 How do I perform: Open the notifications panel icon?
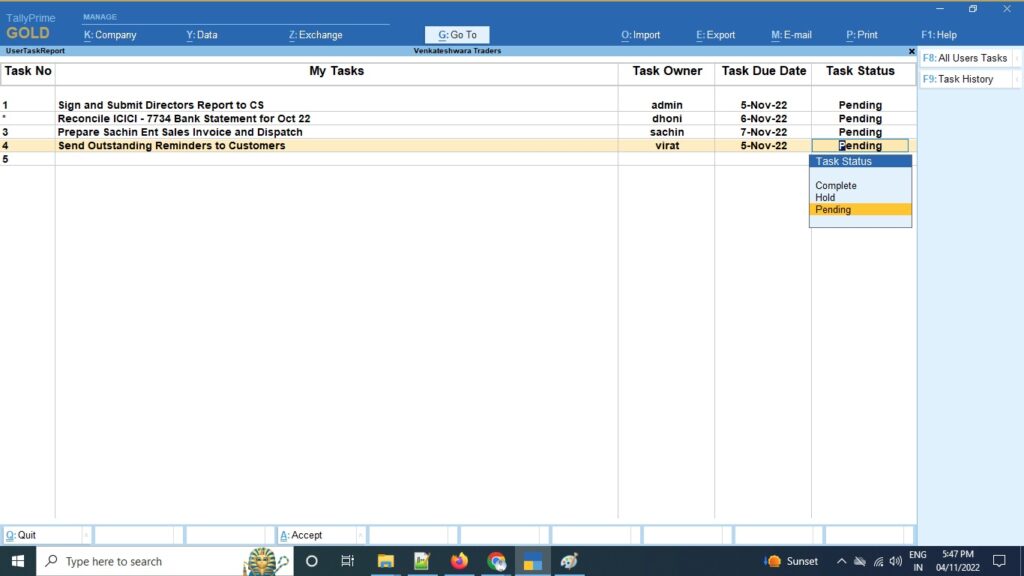click(1000, 561)
